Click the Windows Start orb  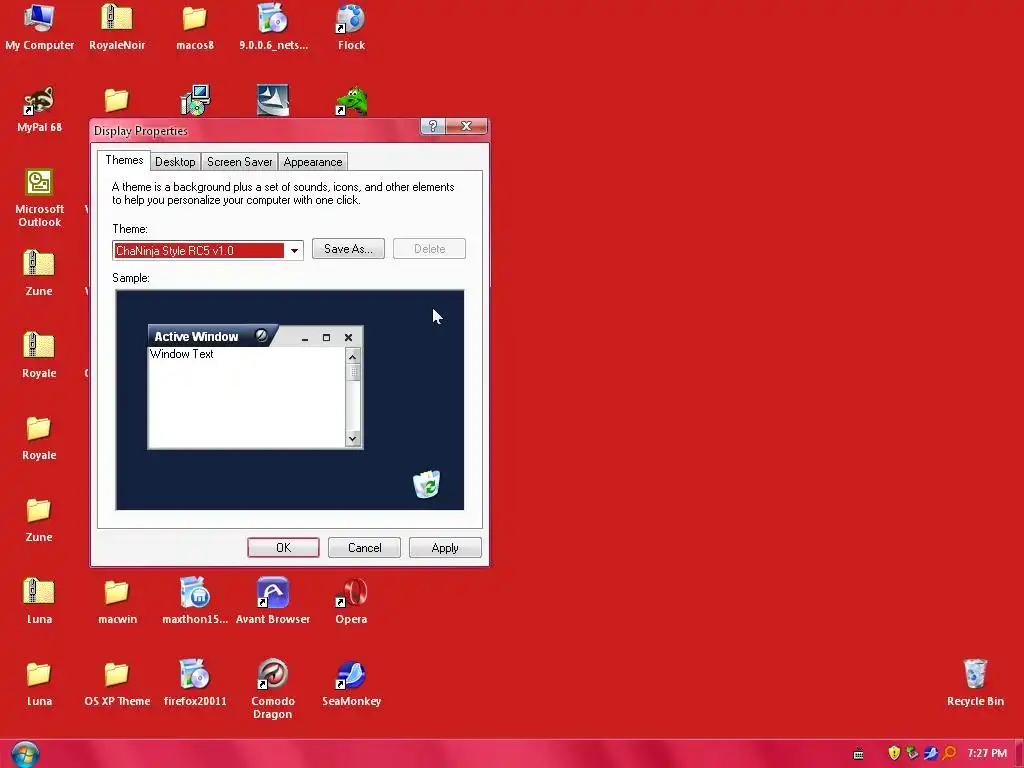click(25, 754)
